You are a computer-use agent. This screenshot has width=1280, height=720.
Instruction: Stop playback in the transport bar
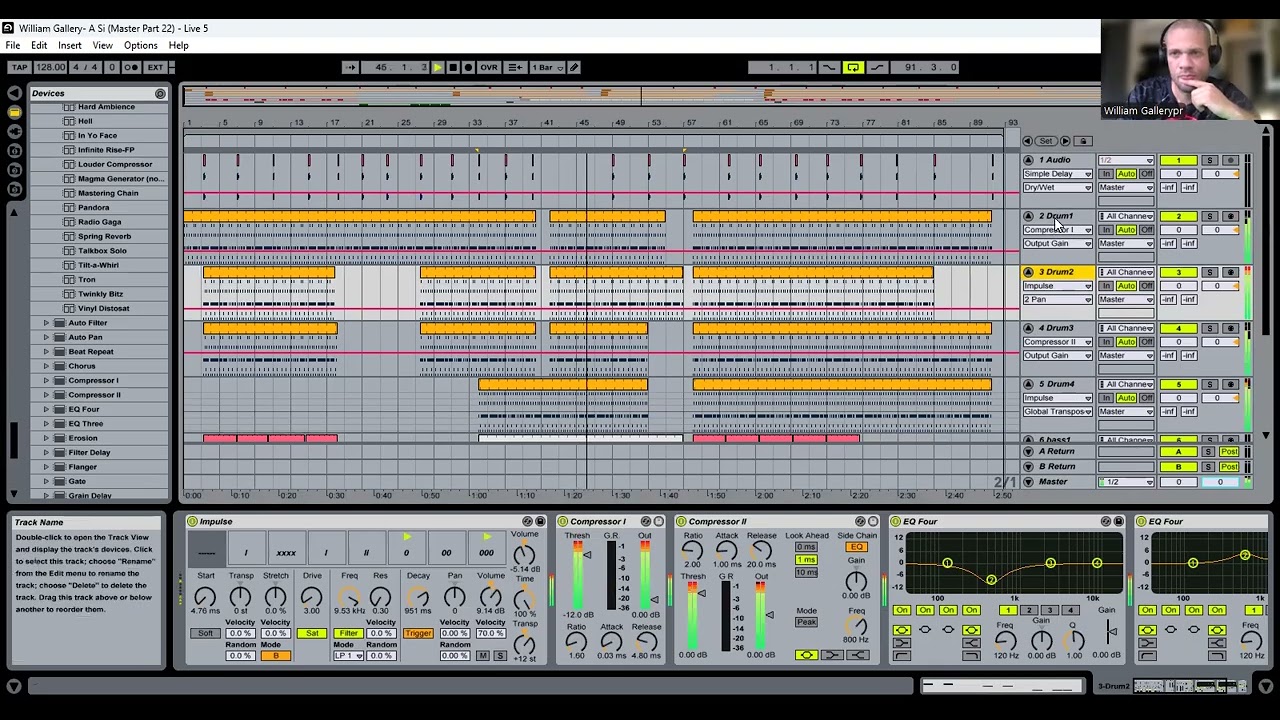click(452, 67)
